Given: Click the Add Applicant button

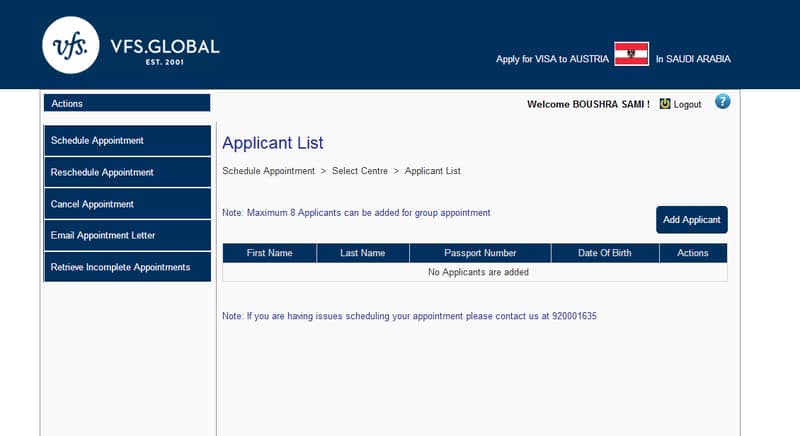Looking at the screenshot, I should tap(692, 220).
